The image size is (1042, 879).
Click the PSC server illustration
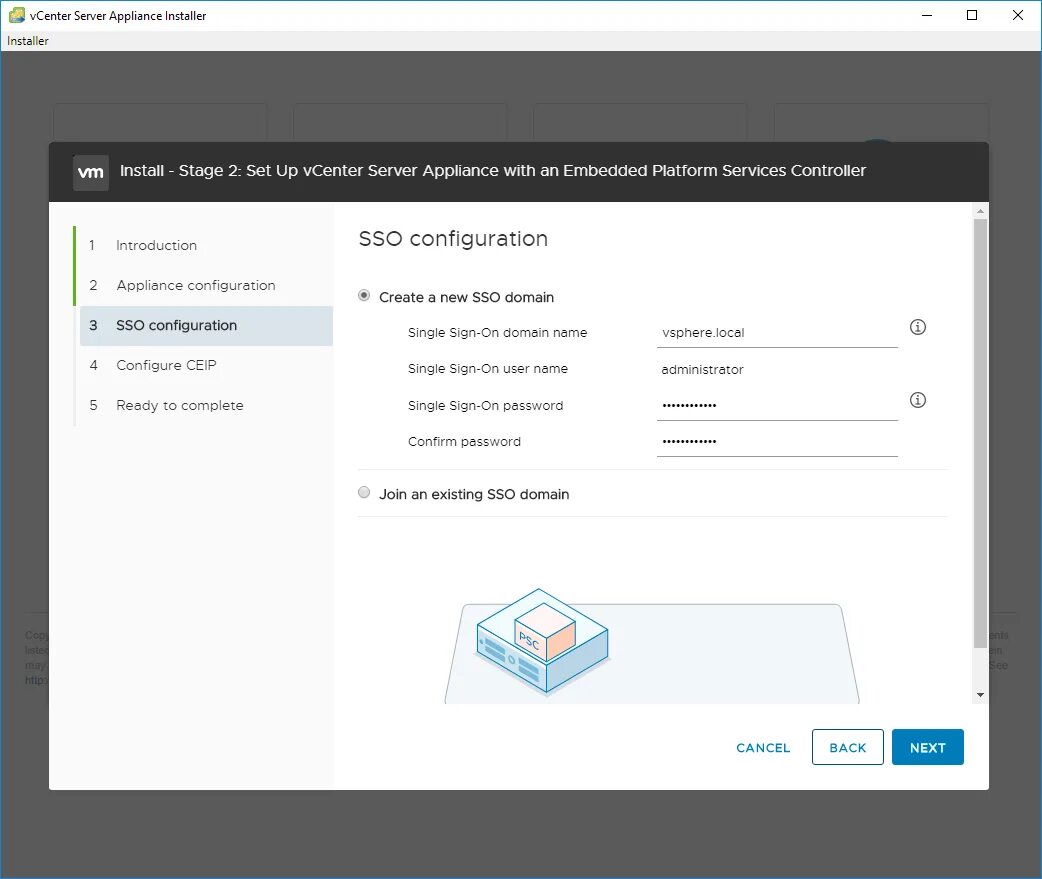(542, 641)
